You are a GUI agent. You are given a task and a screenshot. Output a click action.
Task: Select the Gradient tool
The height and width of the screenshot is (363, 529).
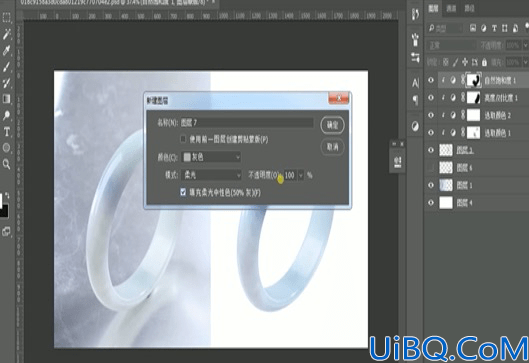(x=6, y=99)
